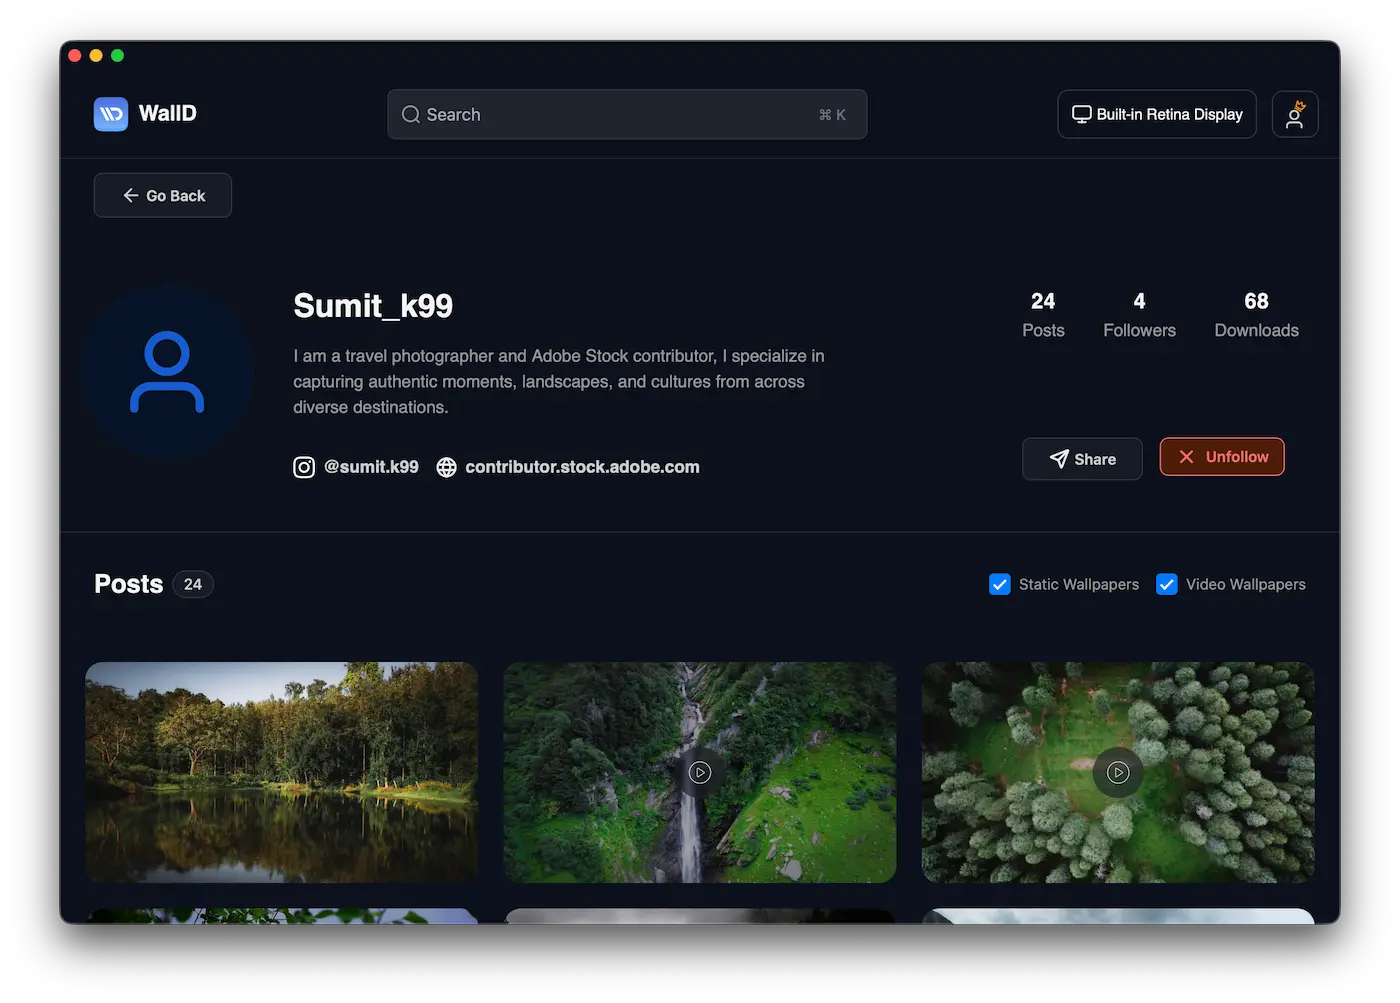Click the search magnifier icon

click(411, 115)
